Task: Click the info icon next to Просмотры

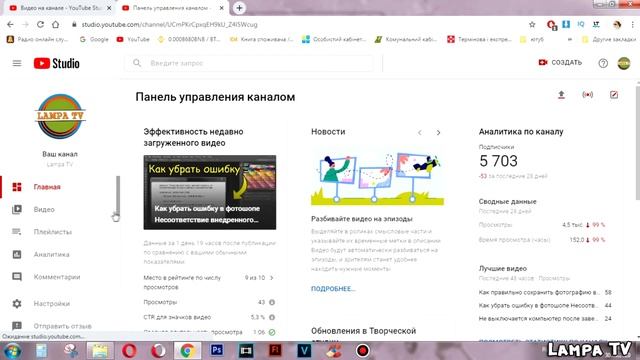Action: point(272,302)
